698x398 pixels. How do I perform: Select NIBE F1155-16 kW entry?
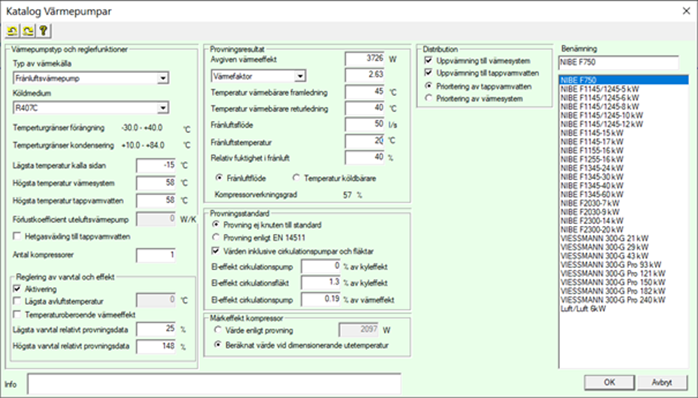pos(623,150)
